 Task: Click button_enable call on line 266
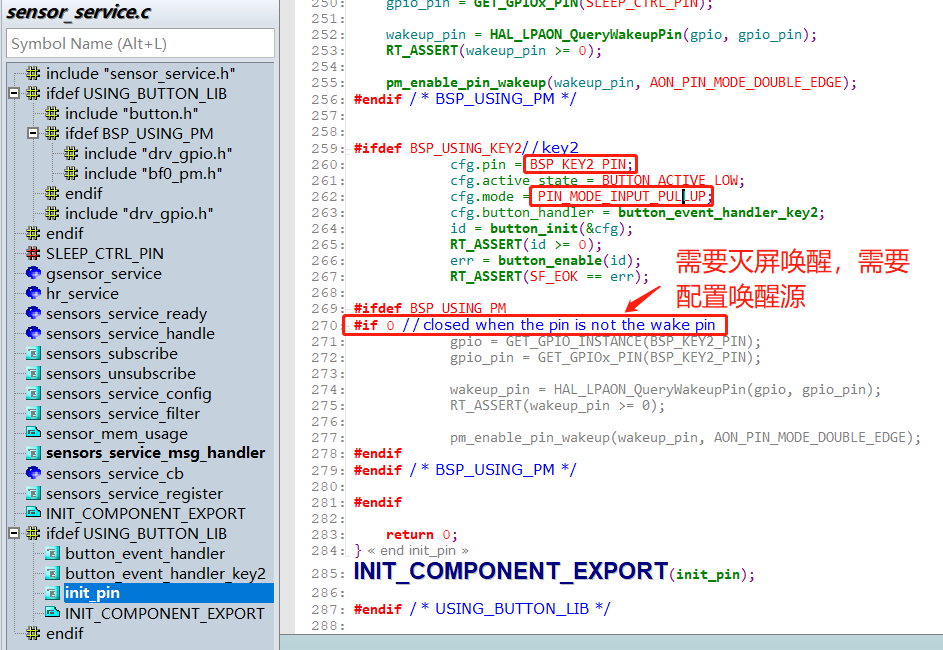click(550, 260)
